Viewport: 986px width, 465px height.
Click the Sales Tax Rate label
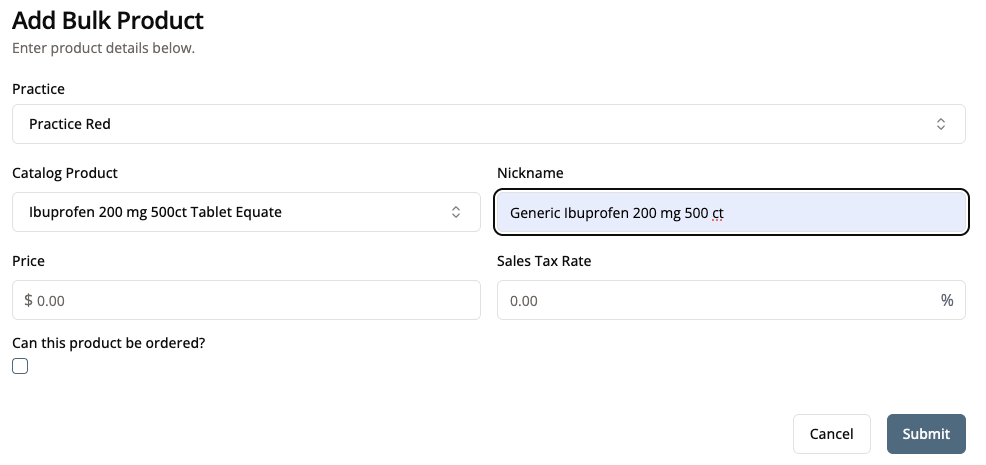544,261
